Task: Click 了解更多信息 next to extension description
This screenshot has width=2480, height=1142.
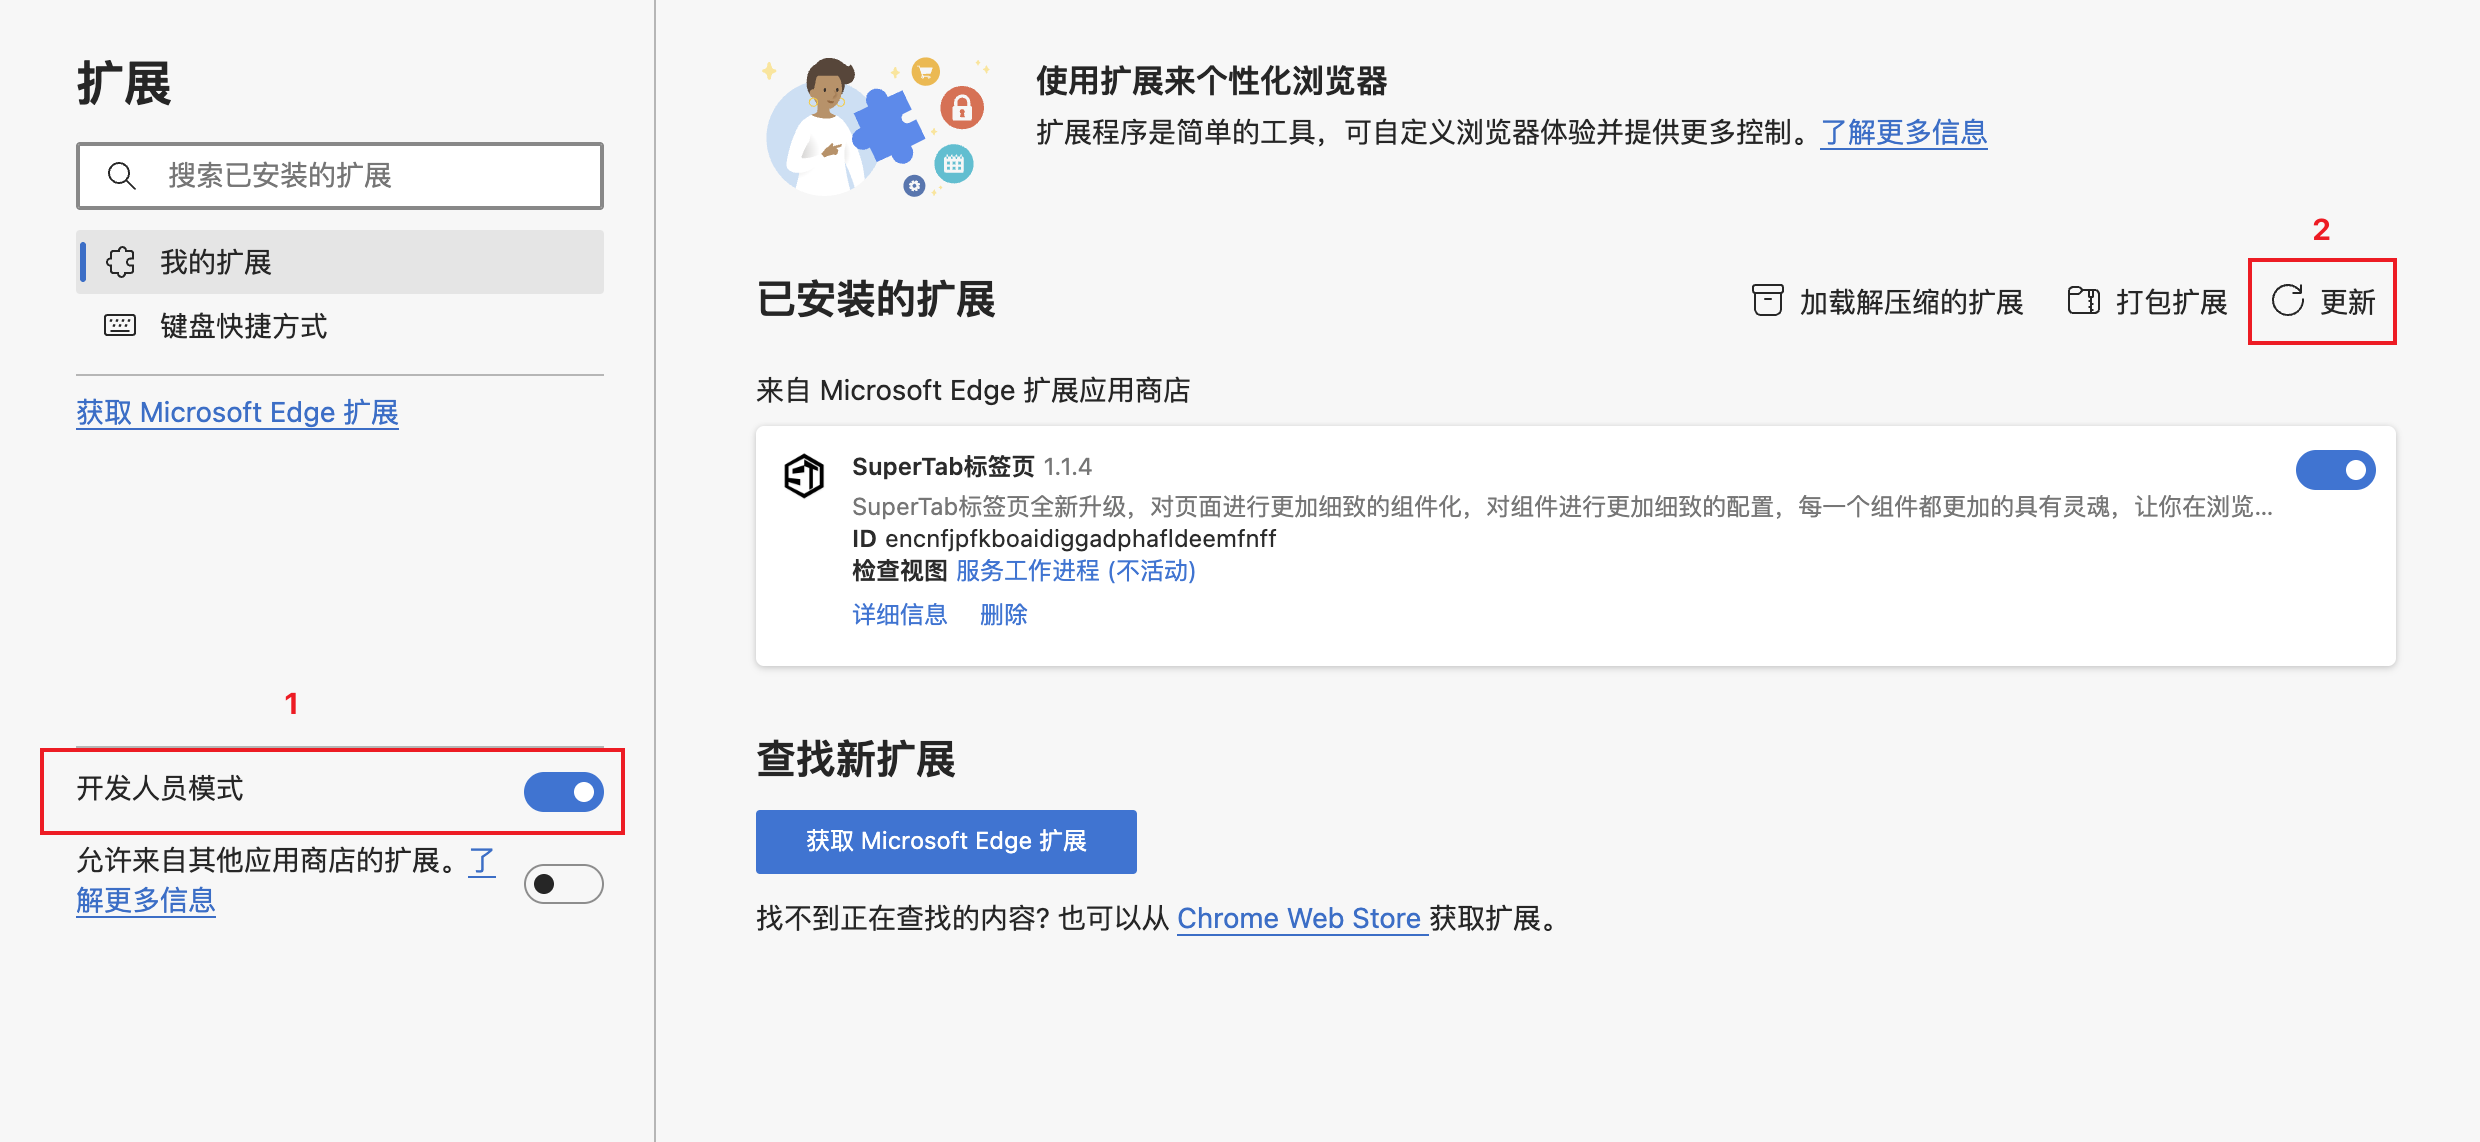Action: (1902, 132)
